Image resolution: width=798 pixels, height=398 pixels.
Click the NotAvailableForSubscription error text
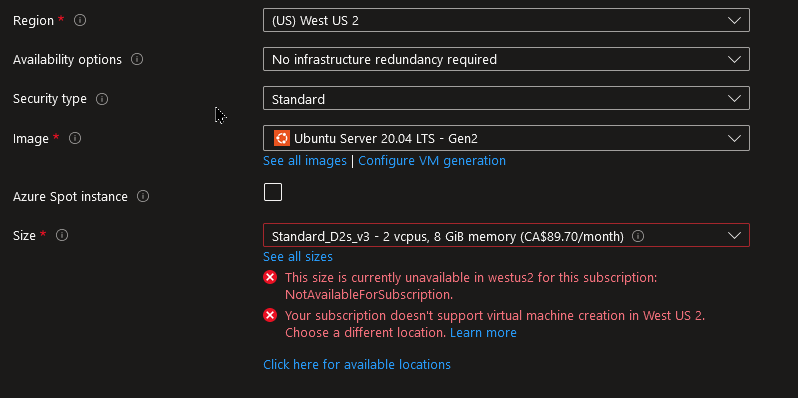(471, 286)
